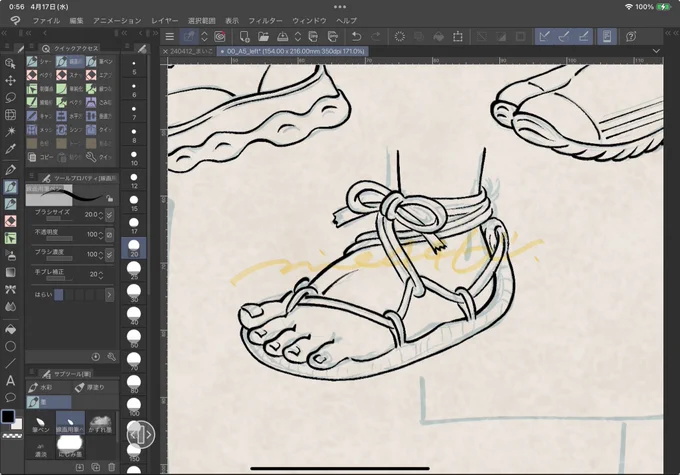Expand brush density dynamics dropdown
The height and width of the screenshot is (475, 680).
tap(109, 255)
